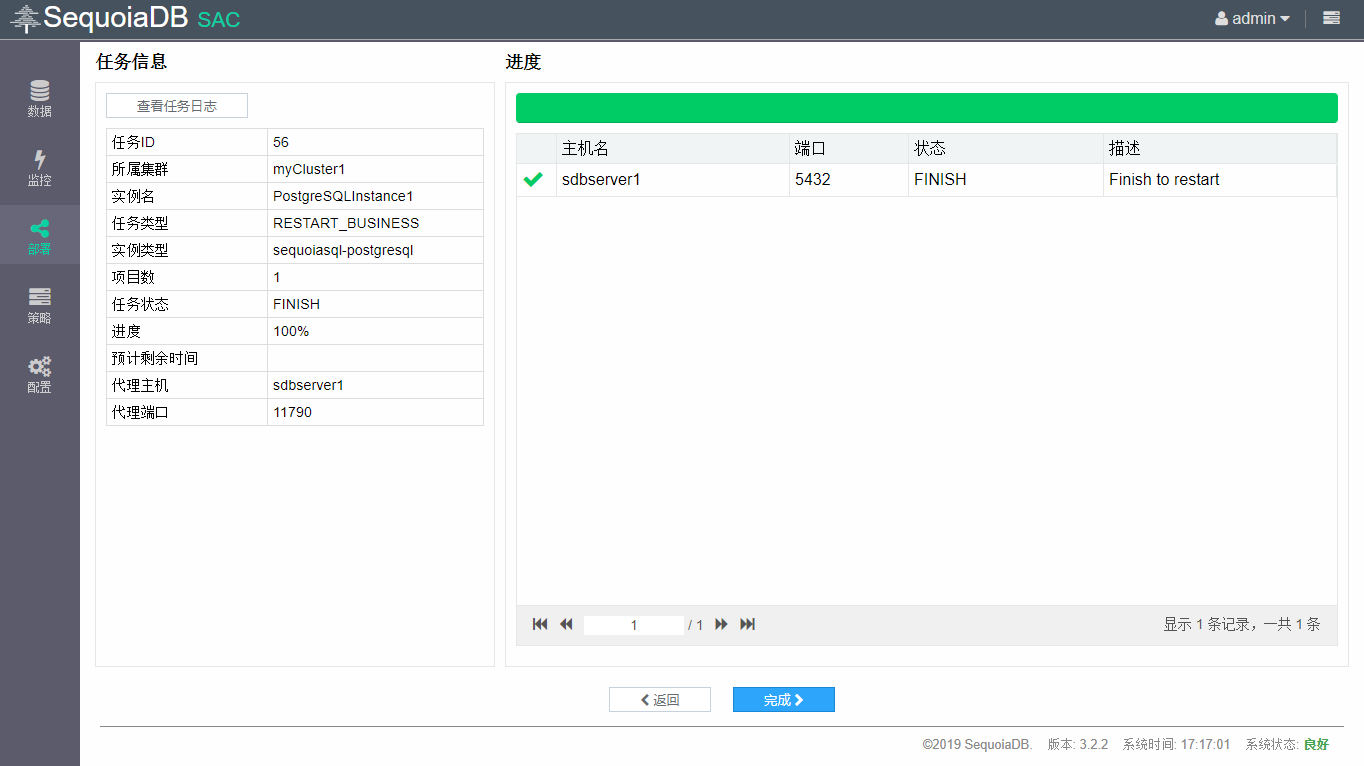Select the 监控 (Monitoring) sidebar icon
The height and width of the screenshot is (766, 1364).
point(39,165)
